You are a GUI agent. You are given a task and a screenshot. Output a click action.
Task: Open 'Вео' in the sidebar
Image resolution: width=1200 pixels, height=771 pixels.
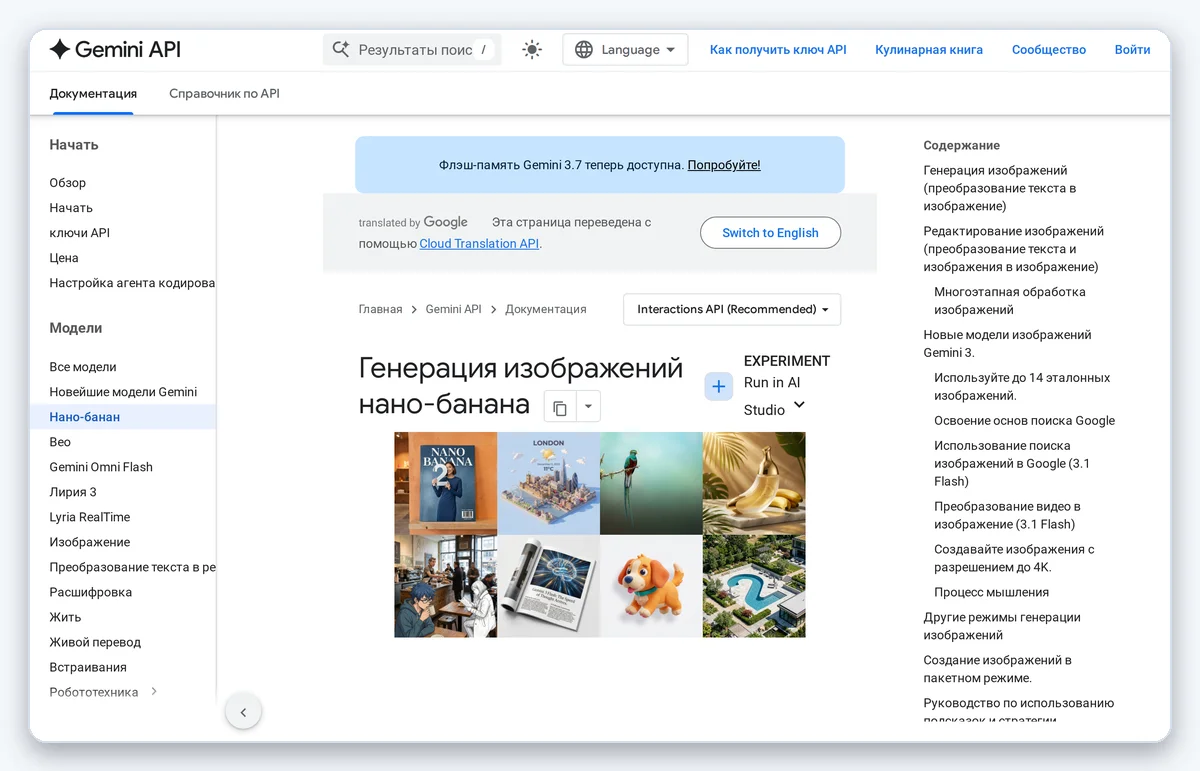tap(60, 442)
